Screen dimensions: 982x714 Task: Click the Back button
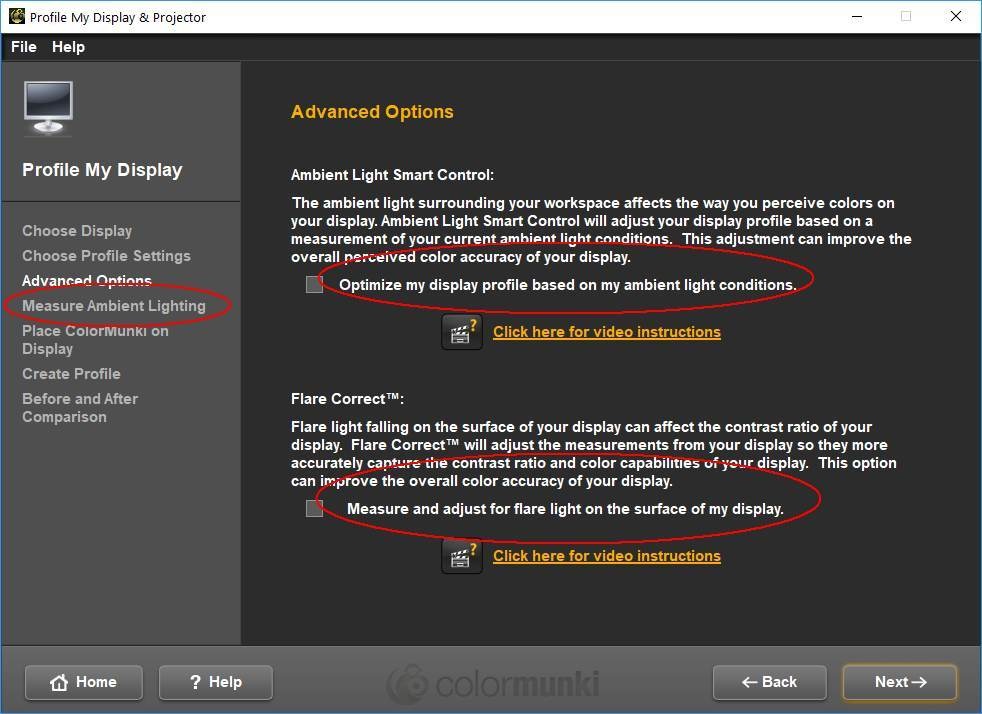(x=770, y=682)
